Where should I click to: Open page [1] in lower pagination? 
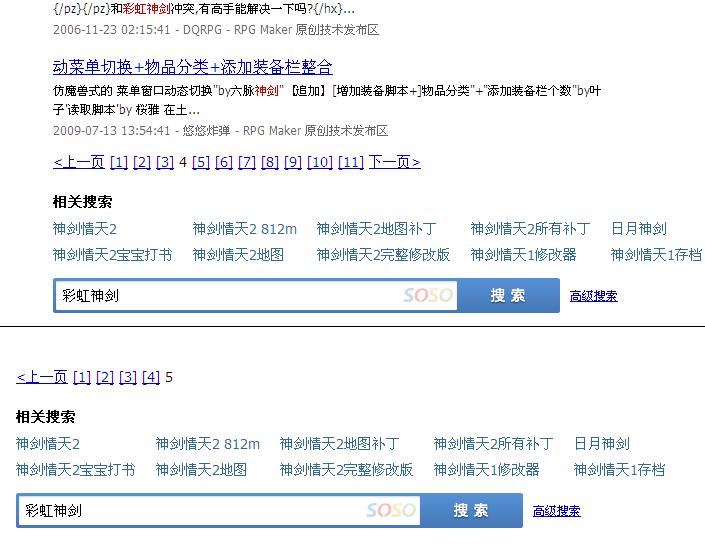click(x=82, y=377)
